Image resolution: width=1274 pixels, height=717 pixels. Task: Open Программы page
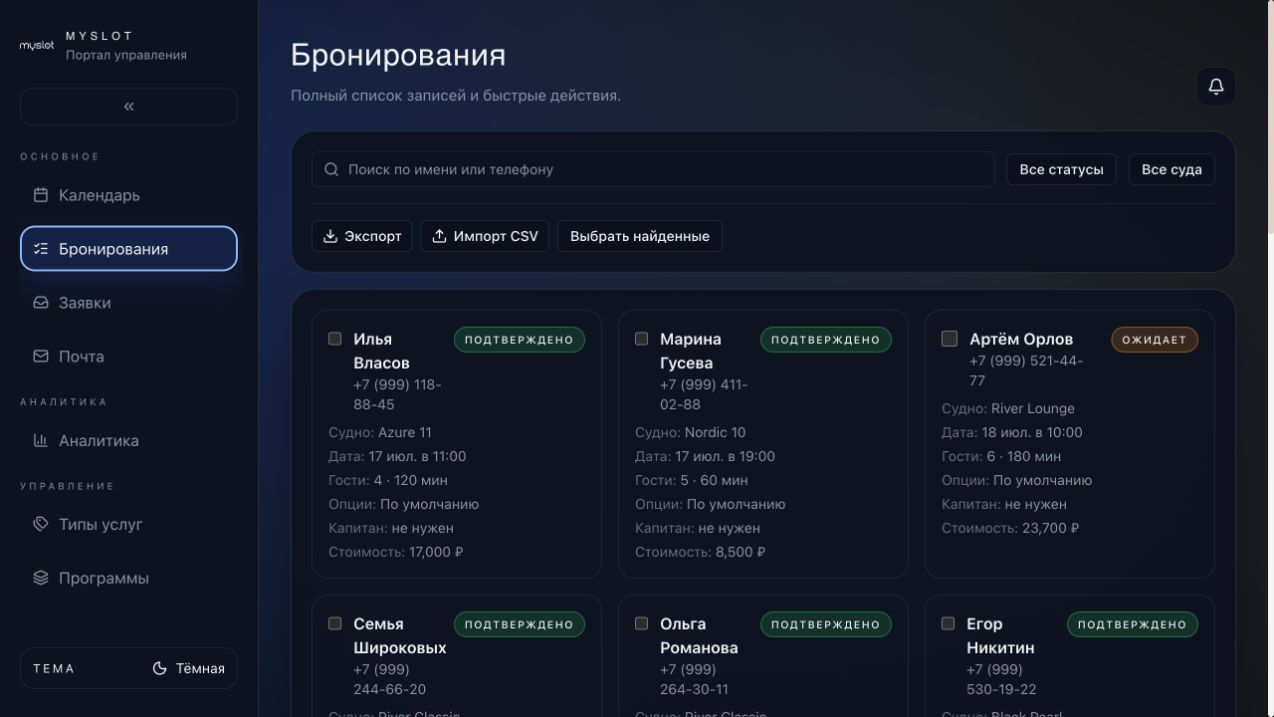[x=129, y=578]
